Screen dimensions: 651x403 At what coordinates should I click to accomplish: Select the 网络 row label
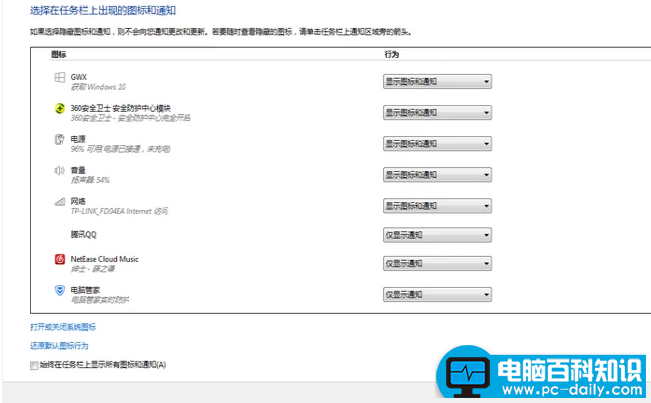(78, 201)
